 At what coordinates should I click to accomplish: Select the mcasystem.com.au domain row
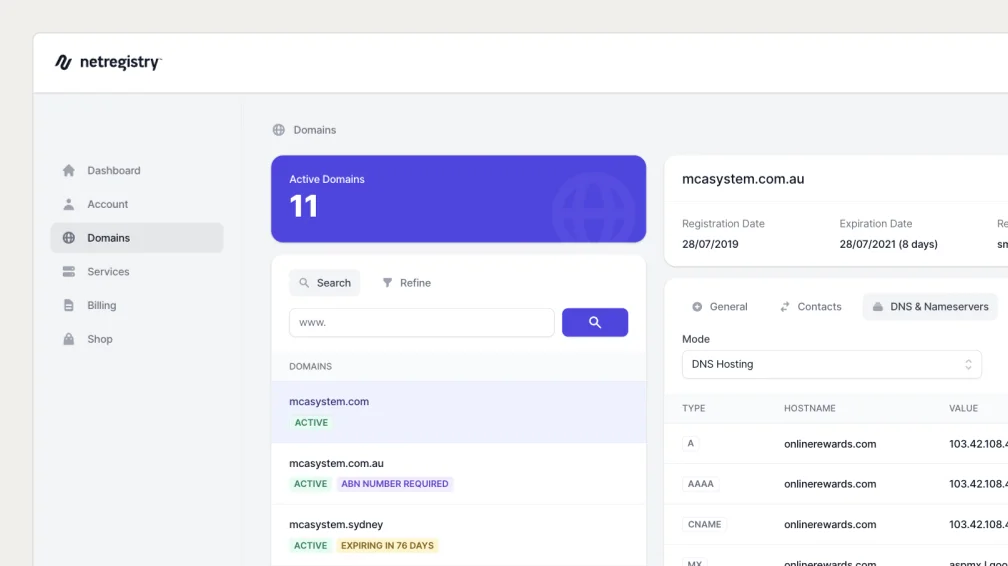coord(458,473)
